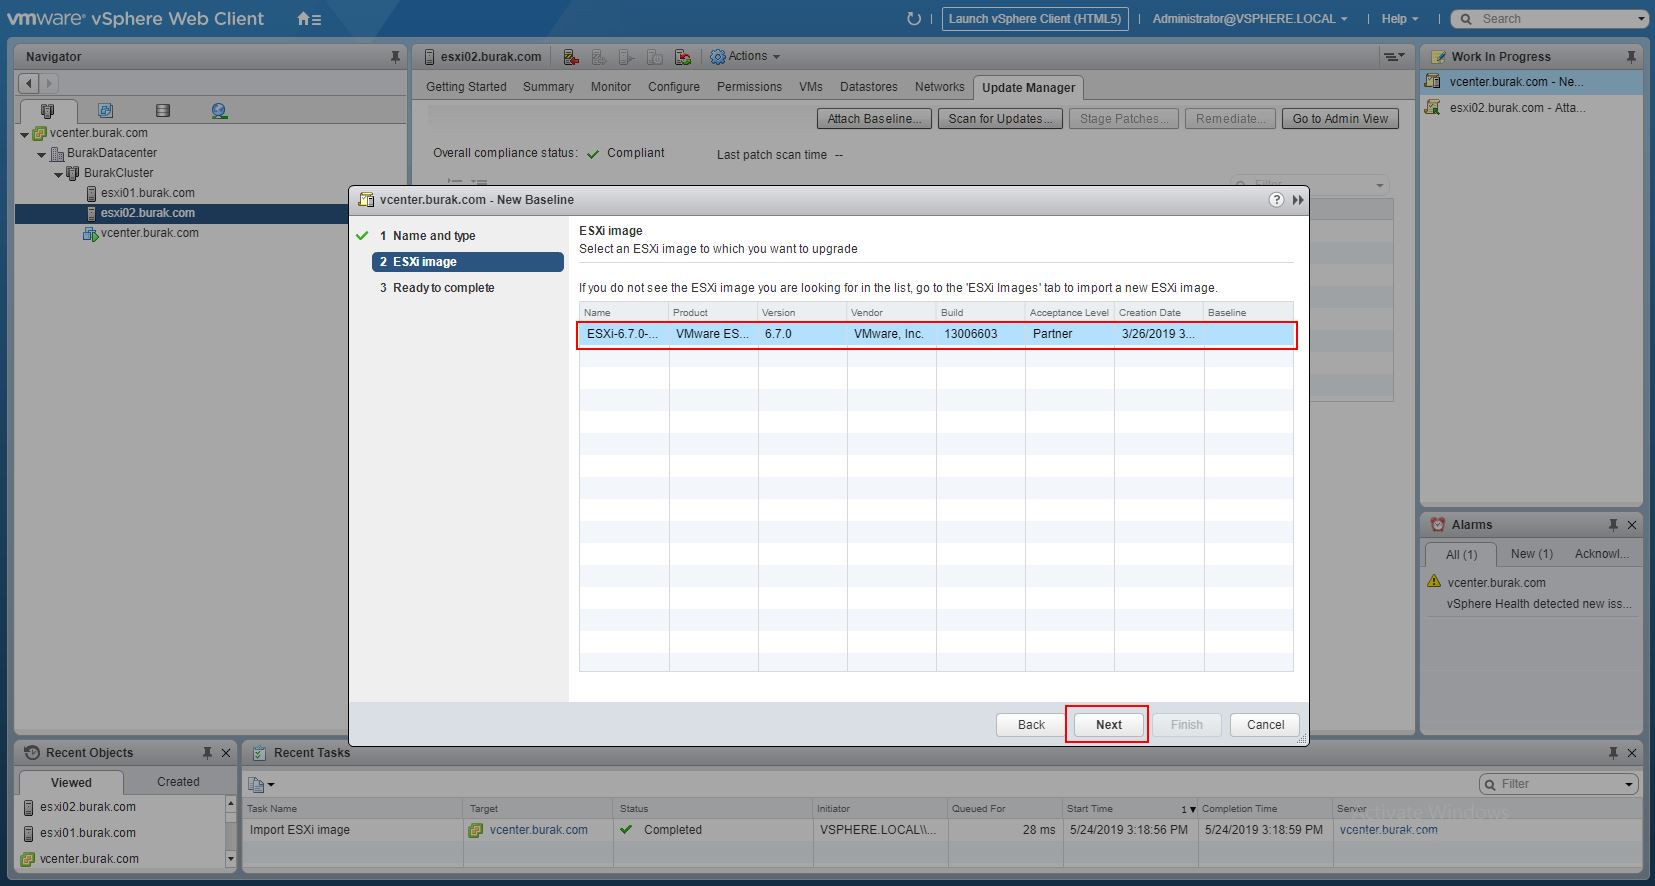
Task: Open Networking navigator tab
Action: 220,111
